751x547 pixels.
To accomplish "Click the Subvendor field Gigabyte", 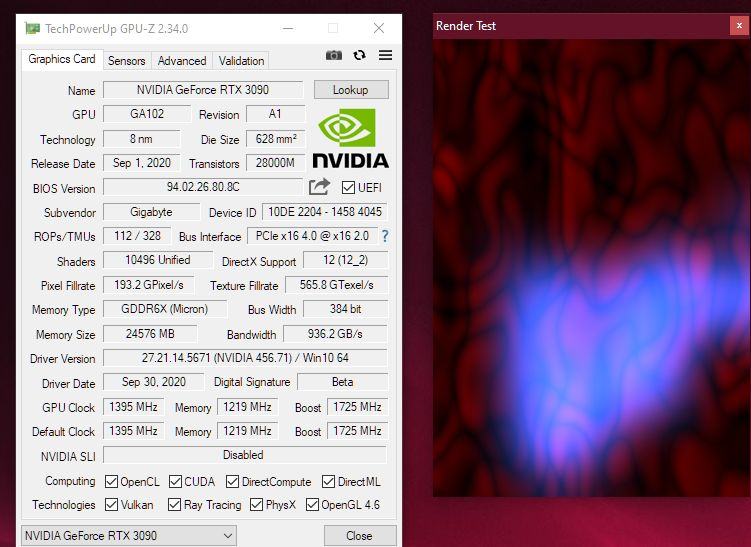I will click(x=151, y=212).
